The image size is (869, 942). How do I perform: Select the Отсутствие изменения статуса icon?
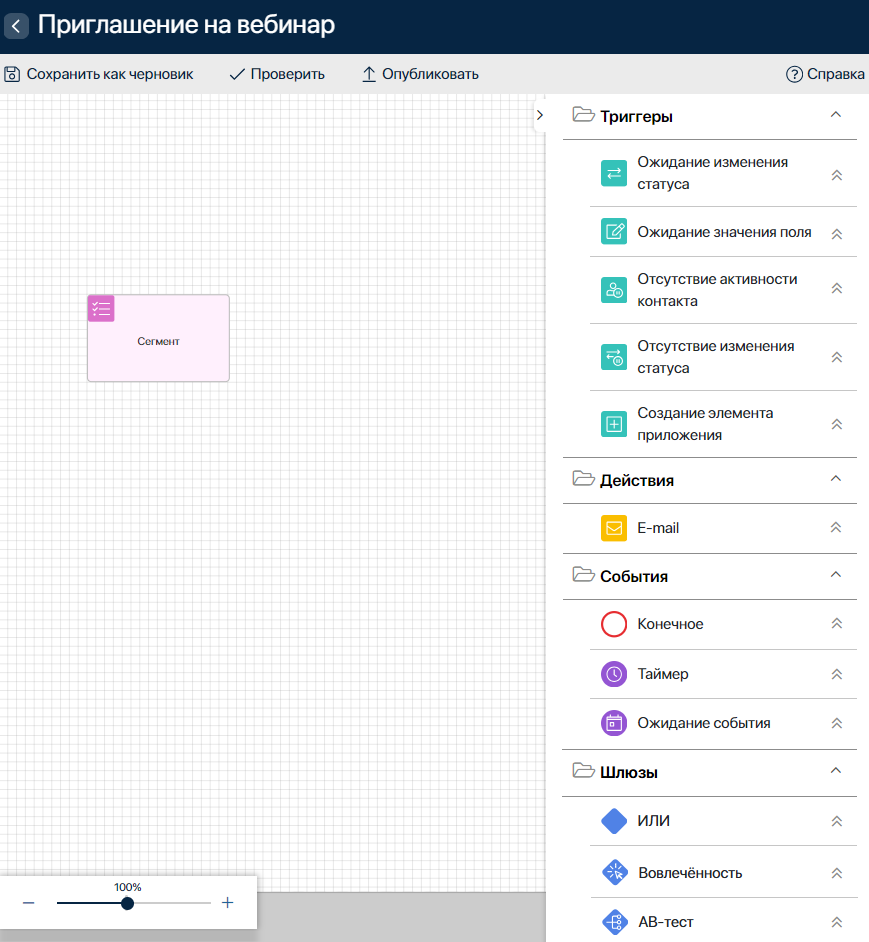614,357
